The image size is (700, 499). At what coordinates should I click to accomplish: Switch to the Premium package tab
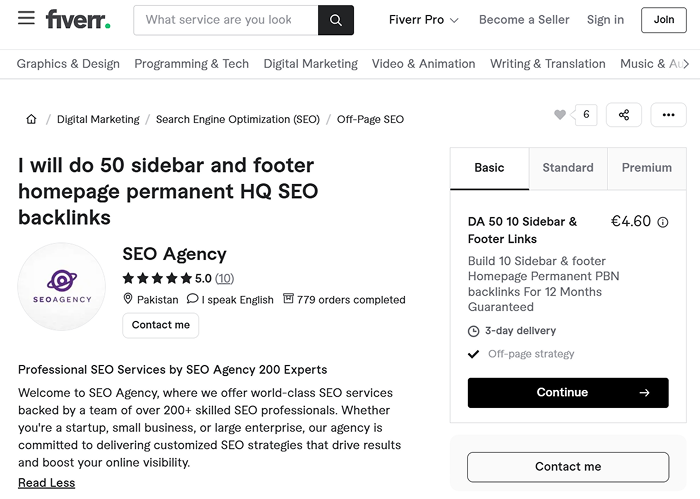pos(646,168)
